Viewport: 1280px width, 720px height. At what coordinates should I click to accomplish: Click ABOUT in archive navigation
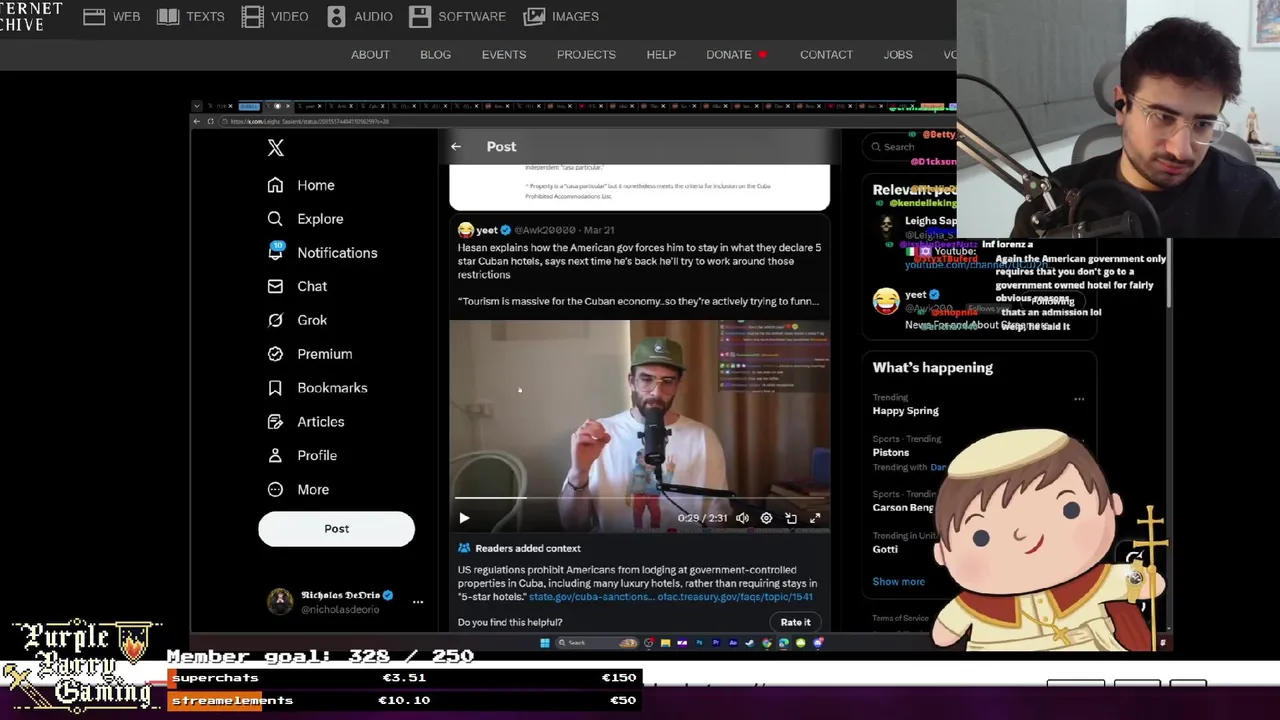pyautogui.click(x=370, y=55)
